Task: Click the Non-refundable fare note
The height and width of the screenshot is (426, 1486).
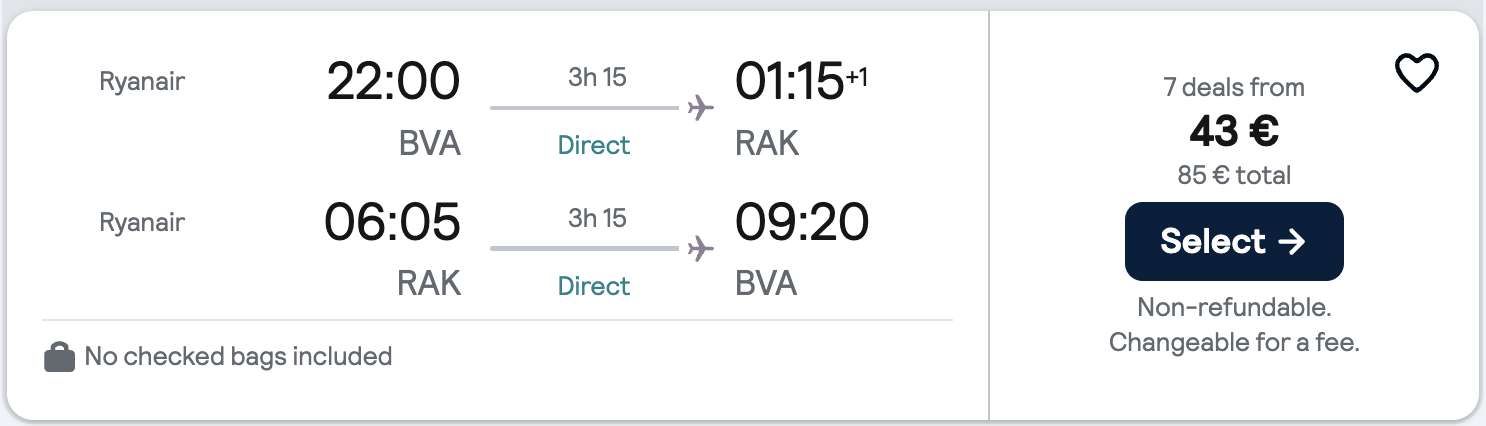Action: pyautogui.click(x=1234, y=307)
